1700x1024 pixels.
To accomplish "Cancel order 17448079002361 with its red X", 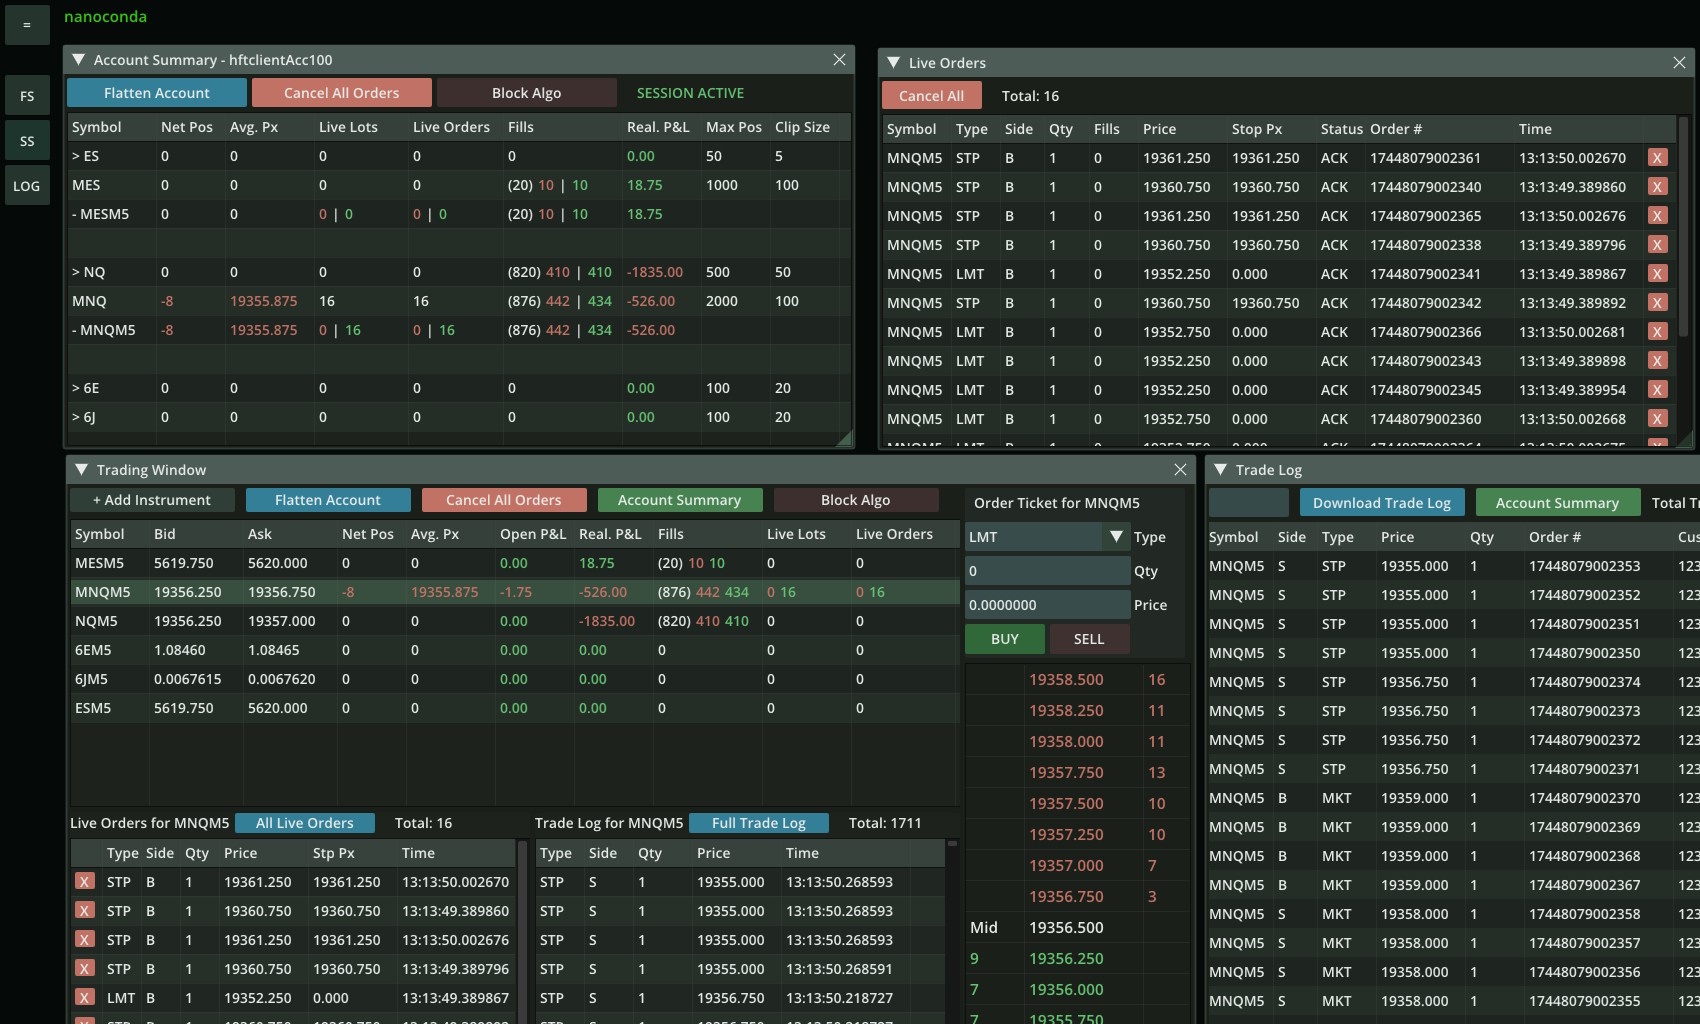I will [1658, 157].
